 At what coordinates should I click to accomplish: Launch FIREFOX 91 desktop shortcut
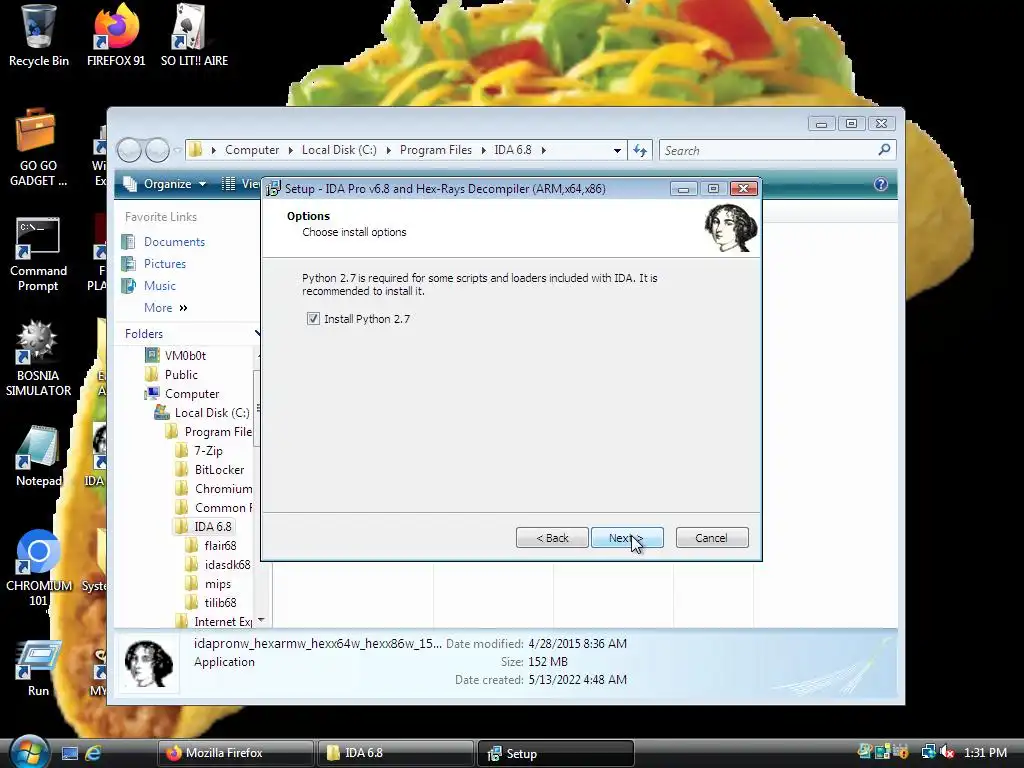point(116,36)
